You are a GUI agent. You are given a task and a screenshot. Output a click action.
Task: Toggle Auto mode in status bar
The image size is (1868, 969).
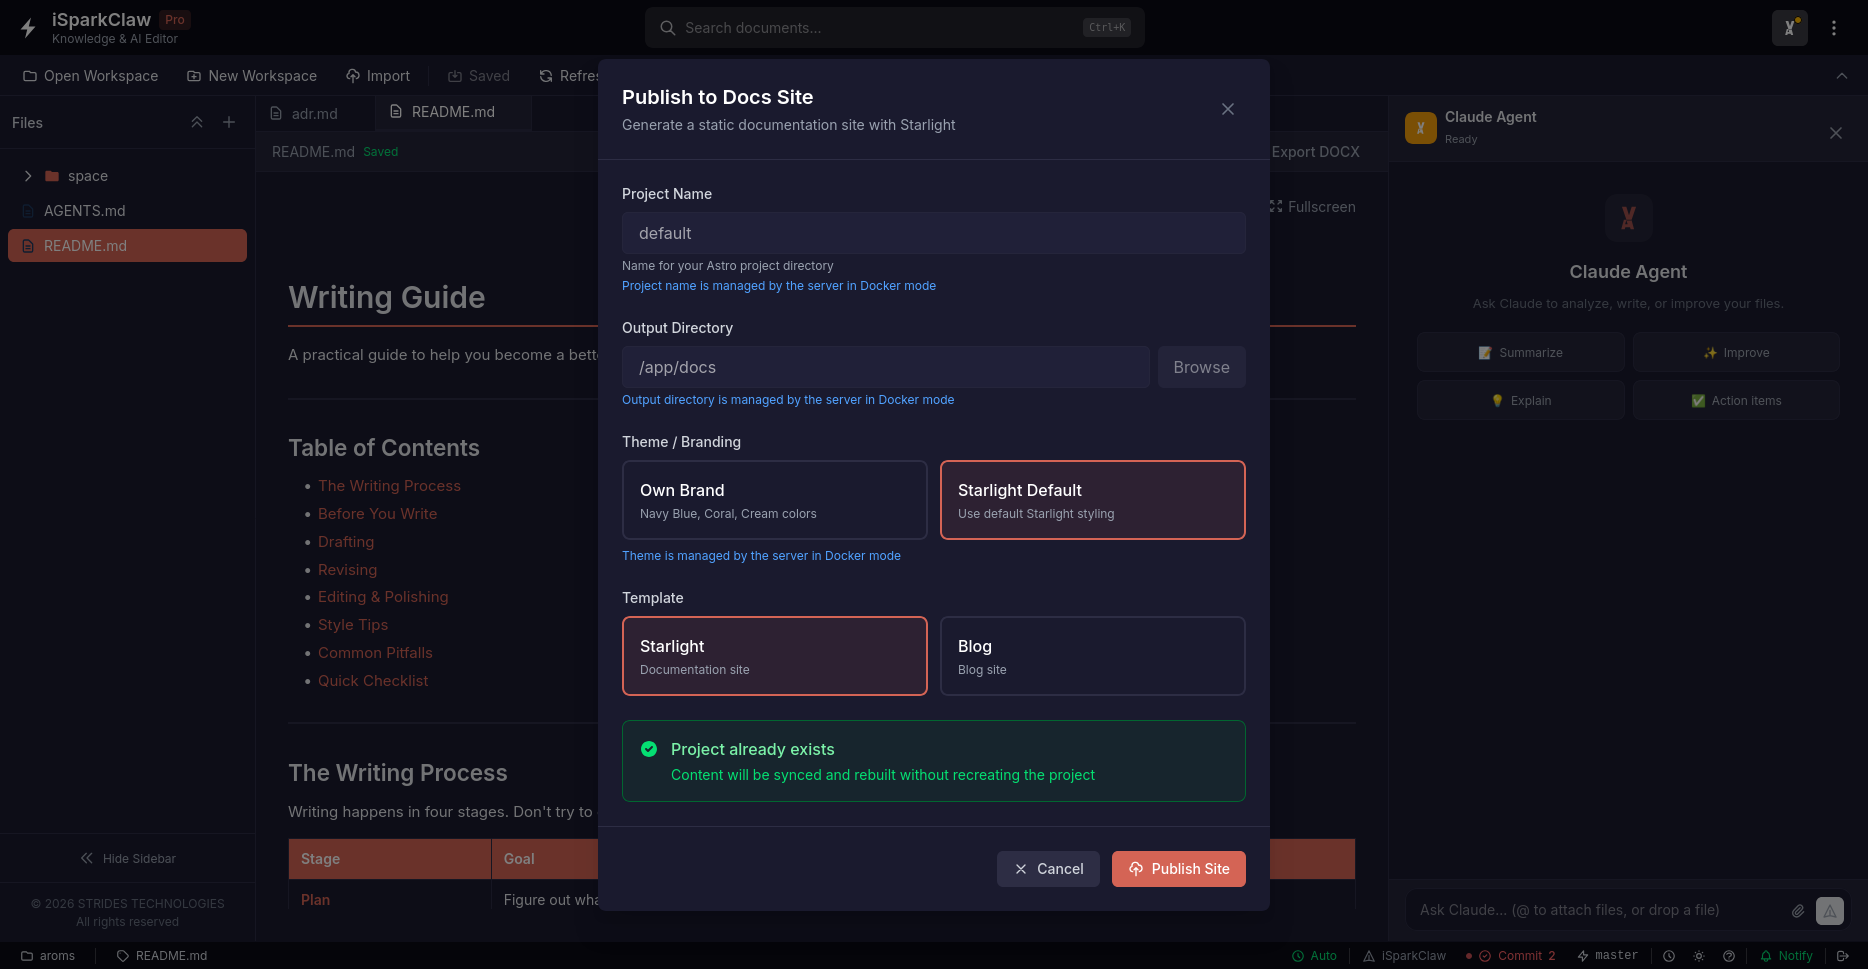(x=1314, y=956)
